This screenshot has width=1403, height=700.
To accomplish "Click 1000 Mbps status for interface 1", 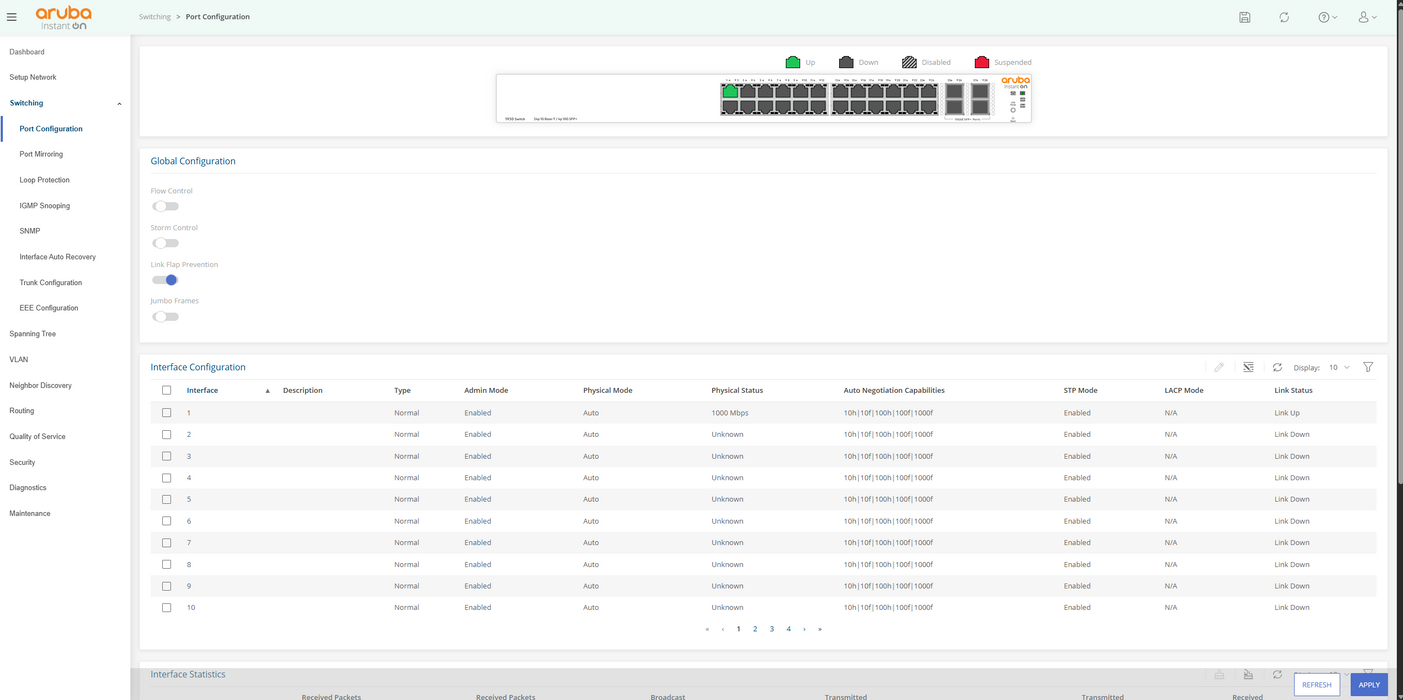I will pyautogui.click(x=730, y=412).
